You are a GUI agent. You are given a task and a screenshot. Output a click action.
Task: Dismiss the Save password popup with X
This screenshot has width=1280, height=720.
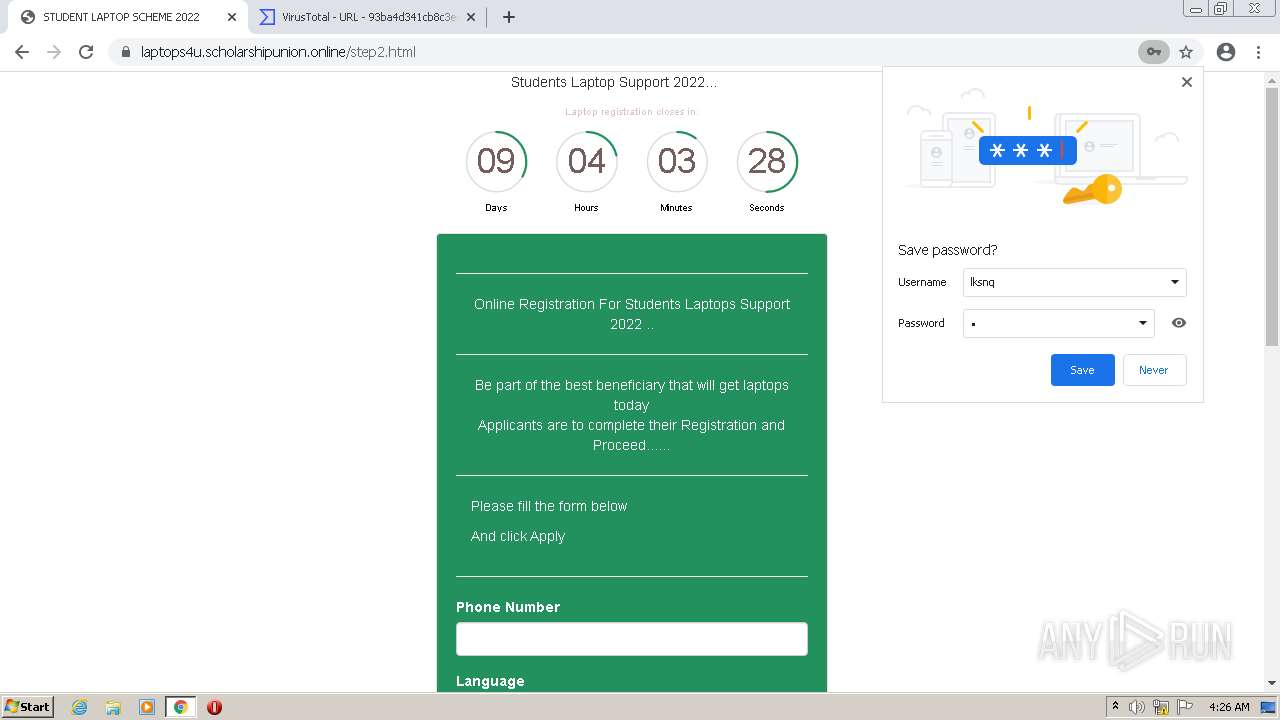tap(1187, 82)
